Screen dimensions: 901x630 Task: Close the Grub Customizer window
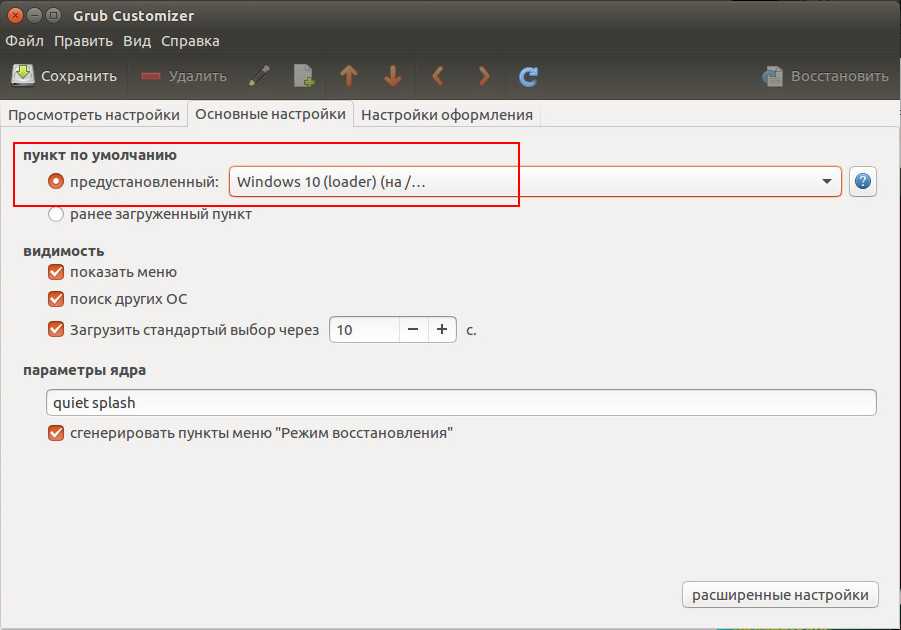point(15,16)
